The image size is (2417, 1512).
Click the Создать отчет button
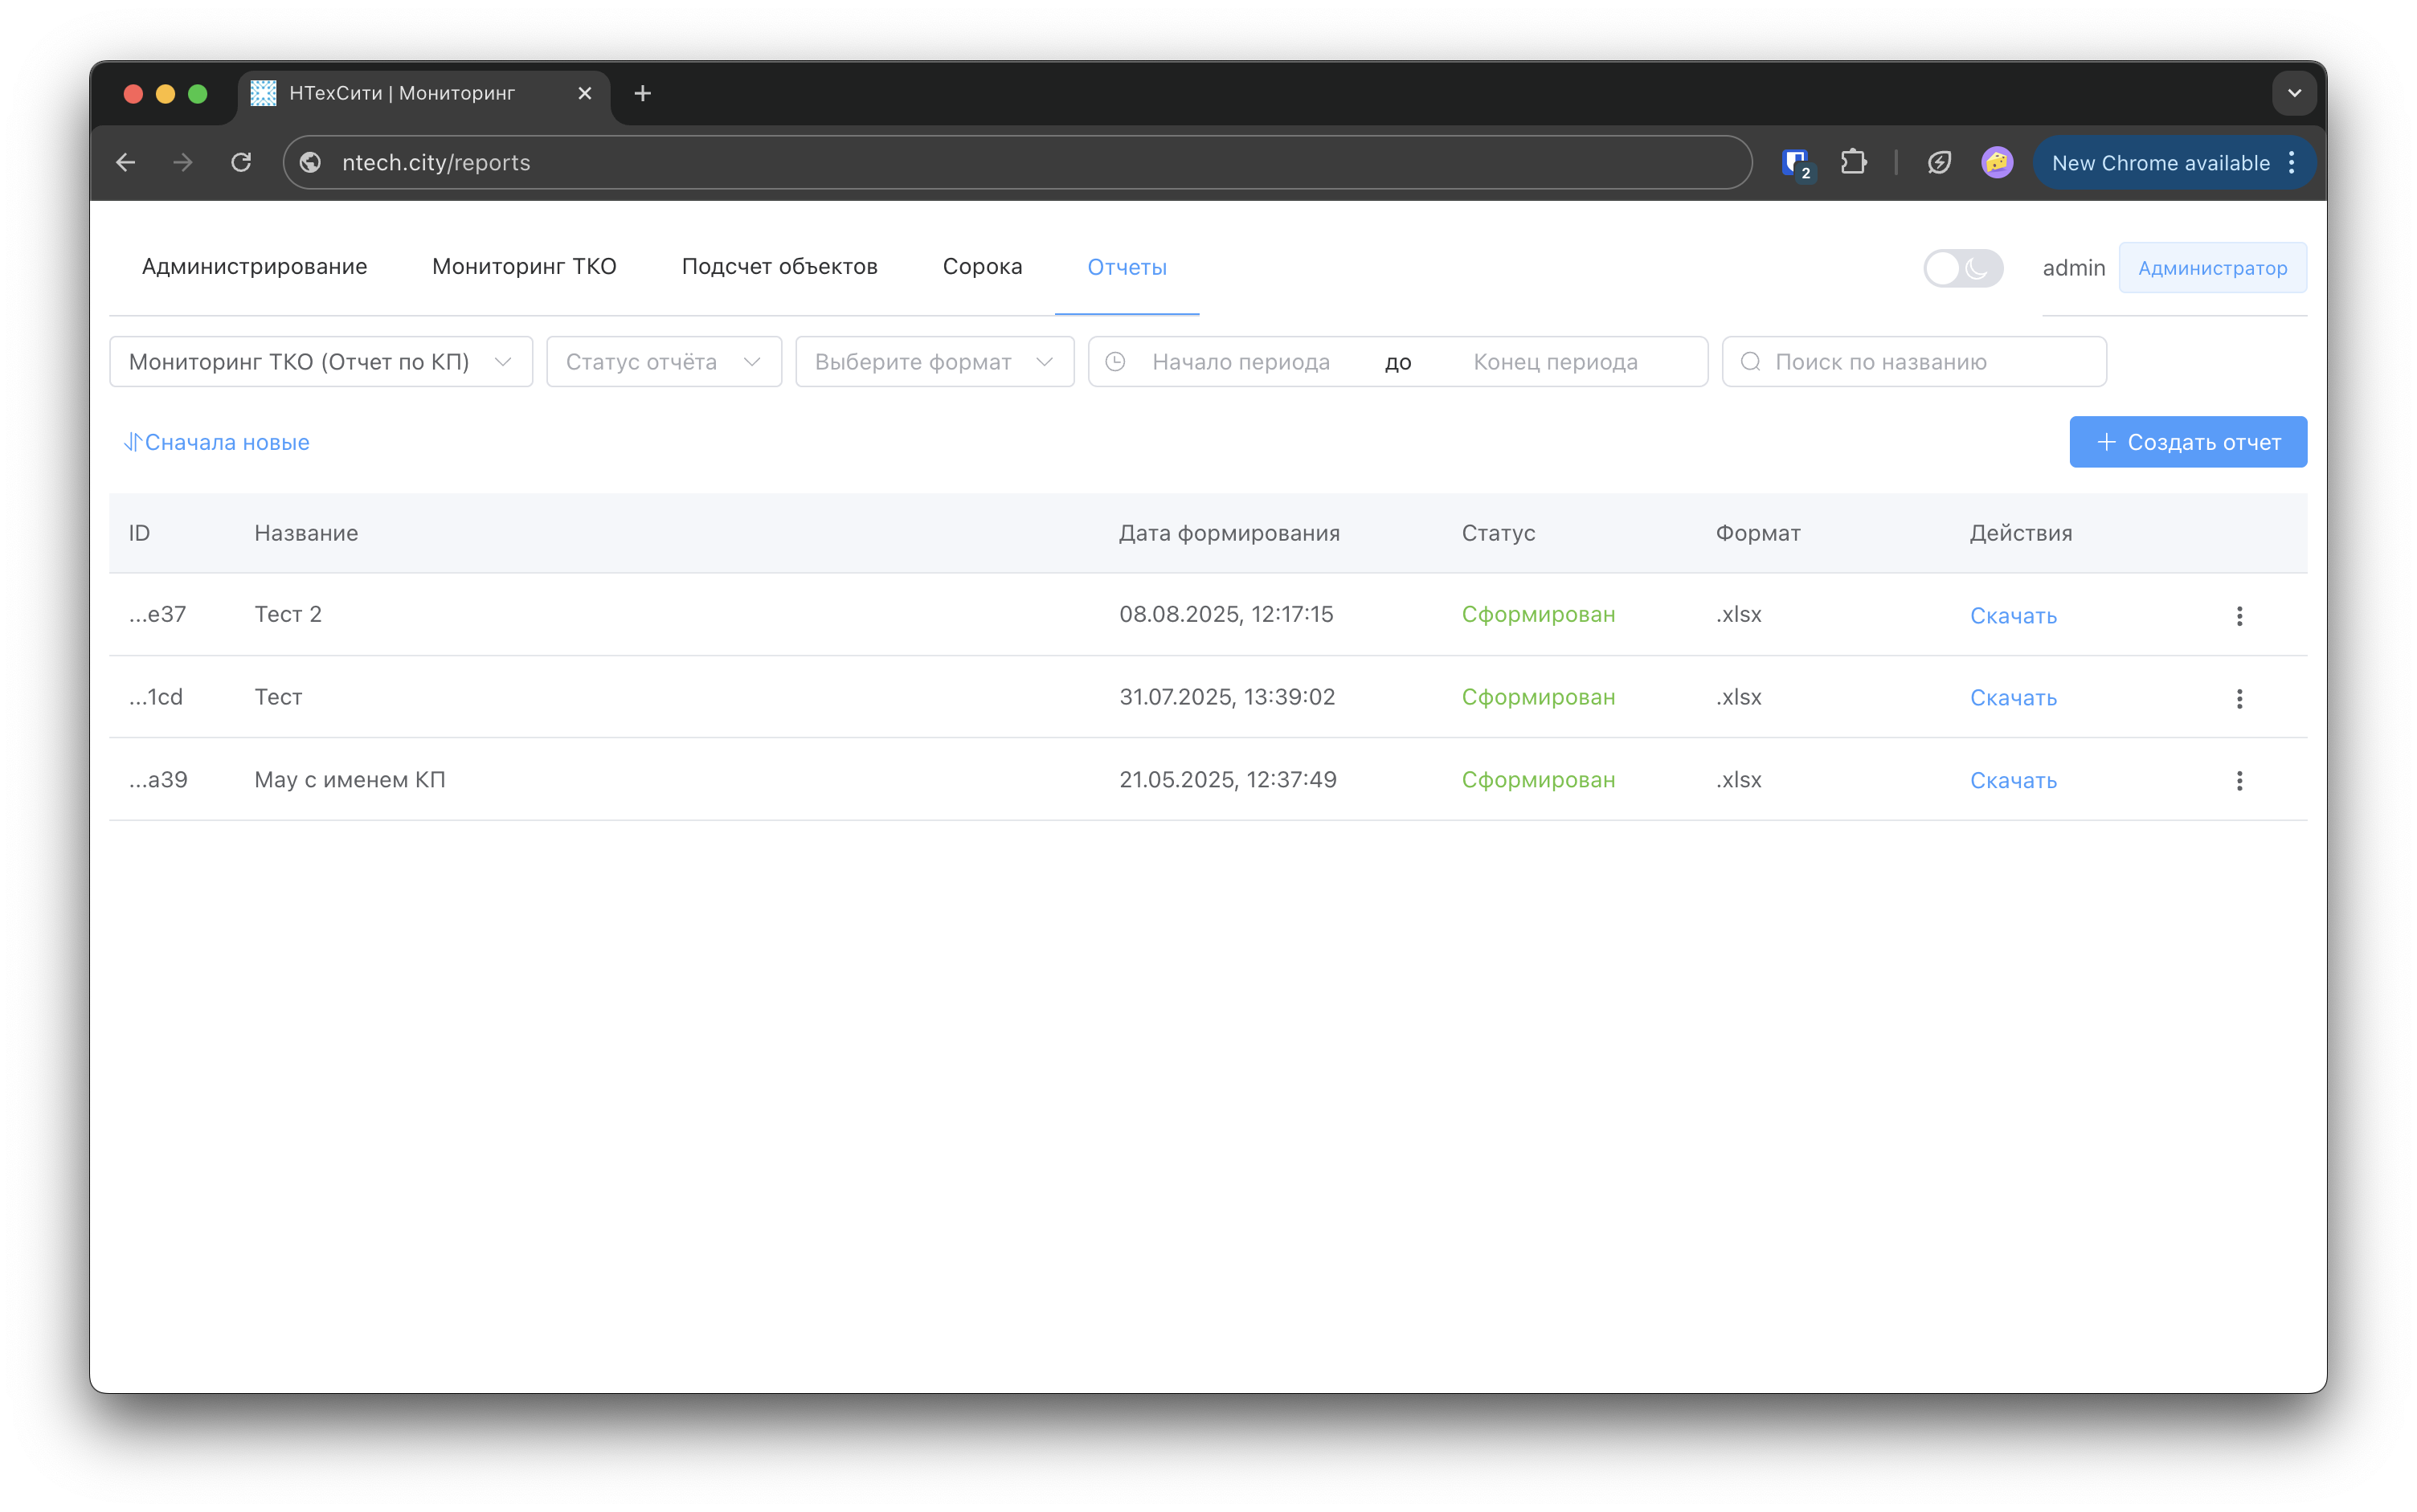pos(2187,442)
